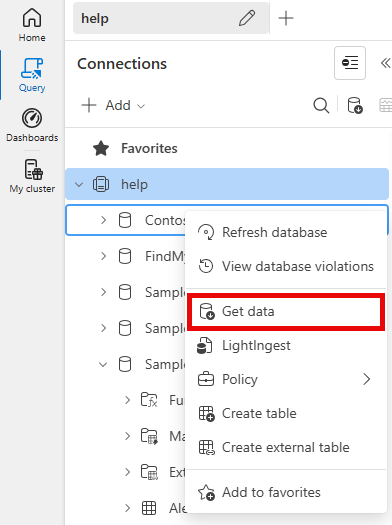The image size is (392, 525).
Task: Choose Create table menu item
Action: 286,414
